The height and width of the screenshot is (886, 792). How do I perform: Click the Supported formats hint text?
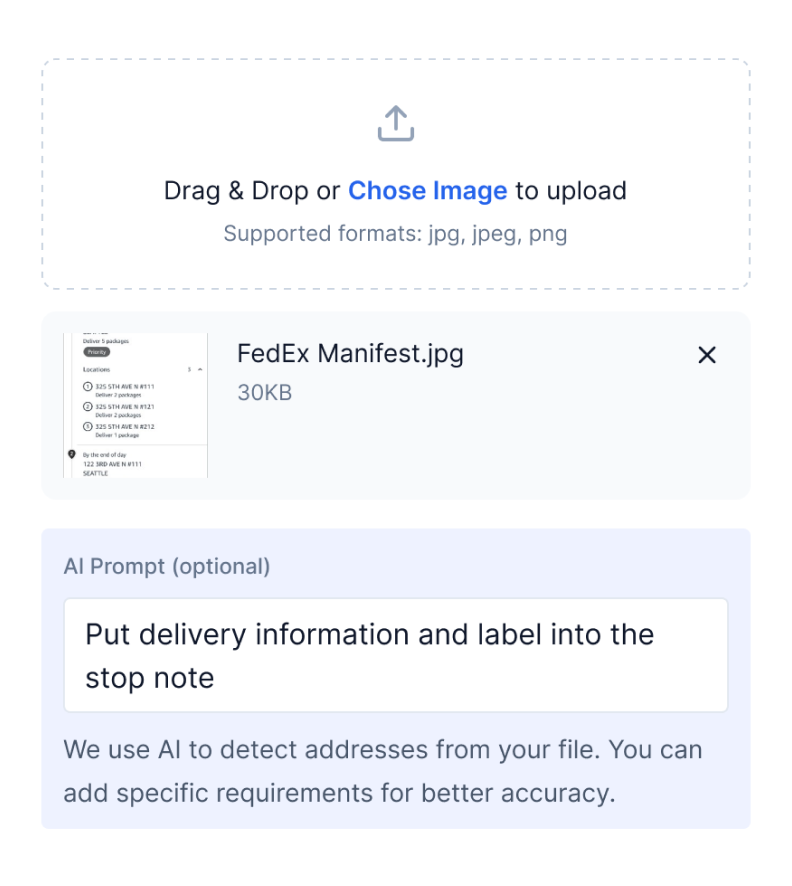(x=395, y=233)
